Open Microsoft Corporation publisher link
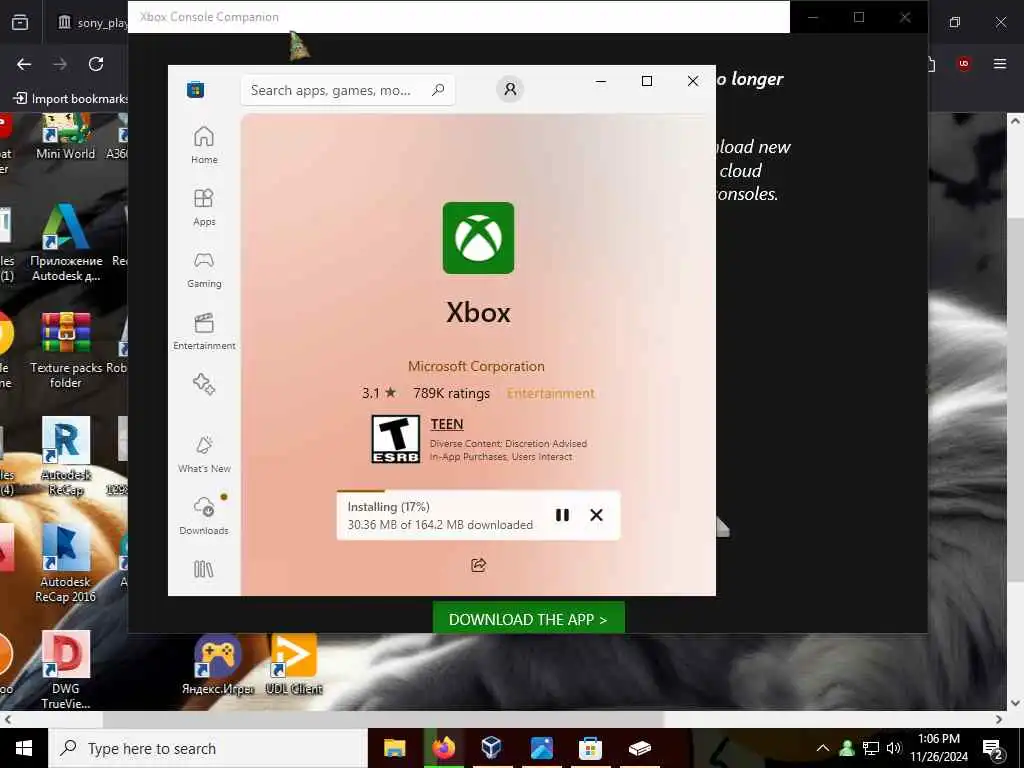Screen dimensions: 1024x768 click(x=476, y=366)
